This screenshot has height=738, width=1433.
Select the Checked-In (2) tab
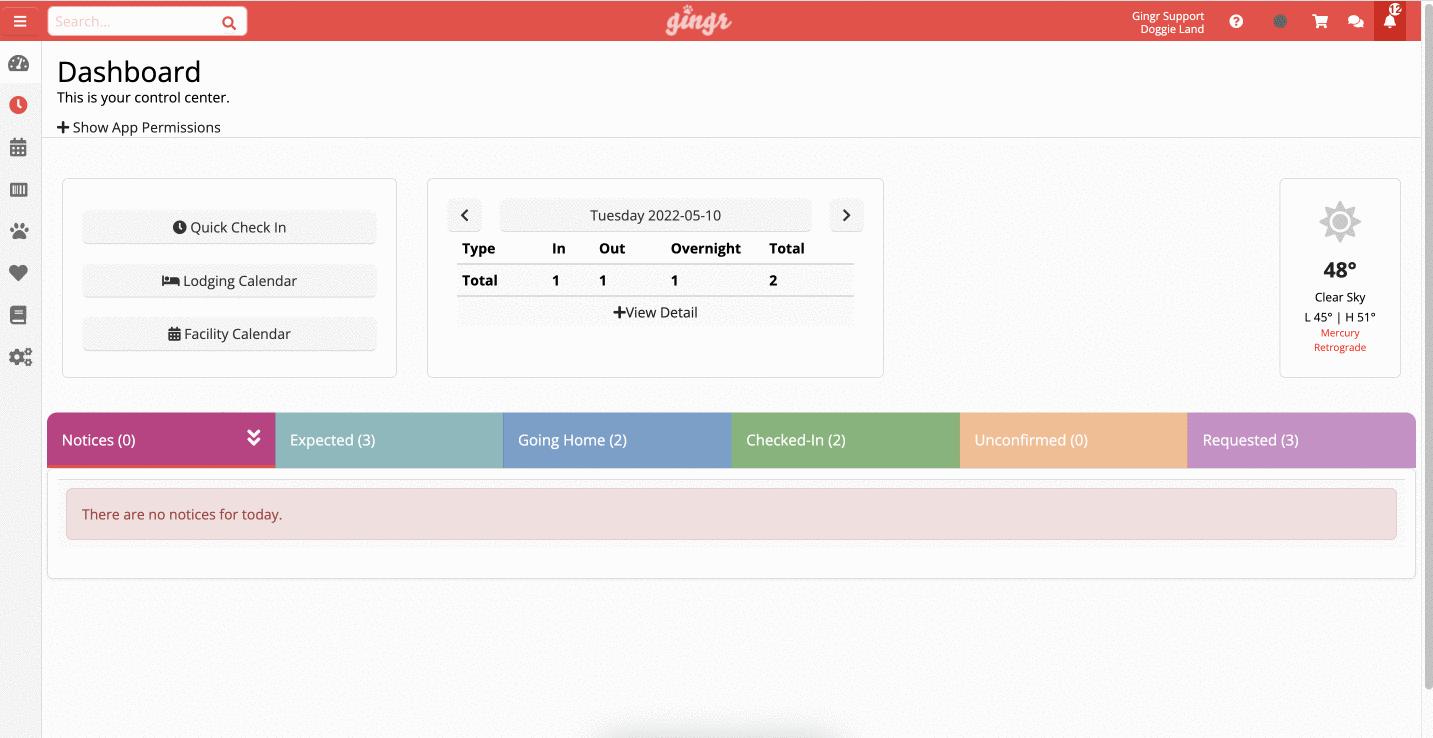[846, 440]
